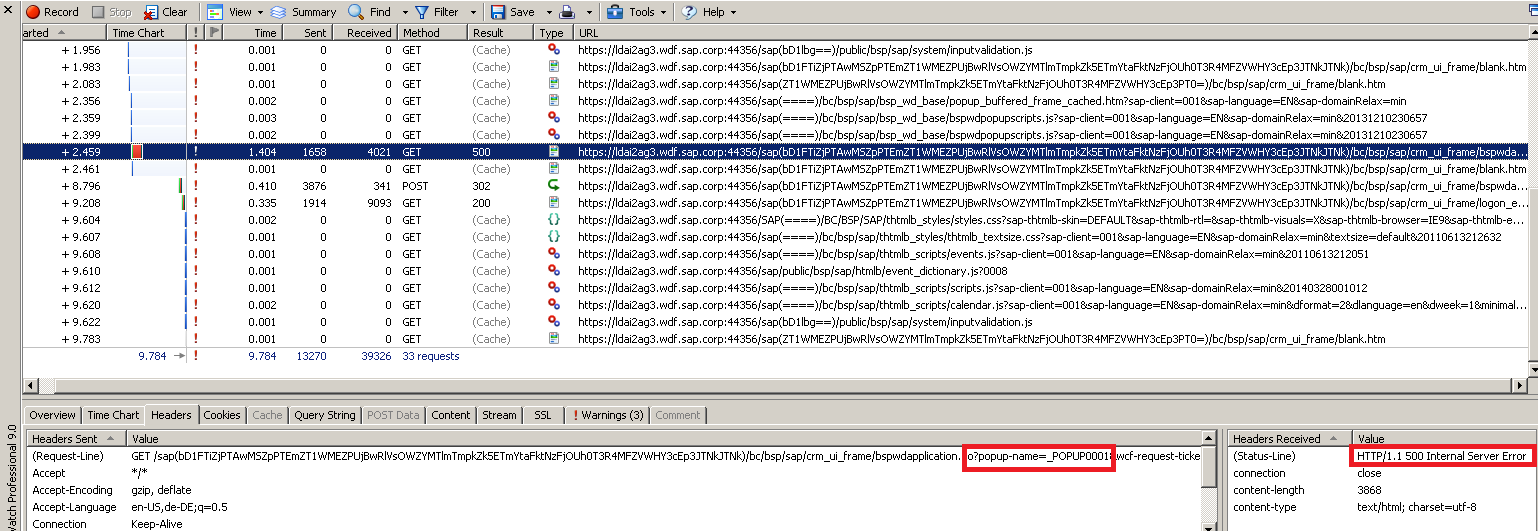Sort by the Started column header
The width and height of the screenshot is (1538, 531).
pos(64,33)
